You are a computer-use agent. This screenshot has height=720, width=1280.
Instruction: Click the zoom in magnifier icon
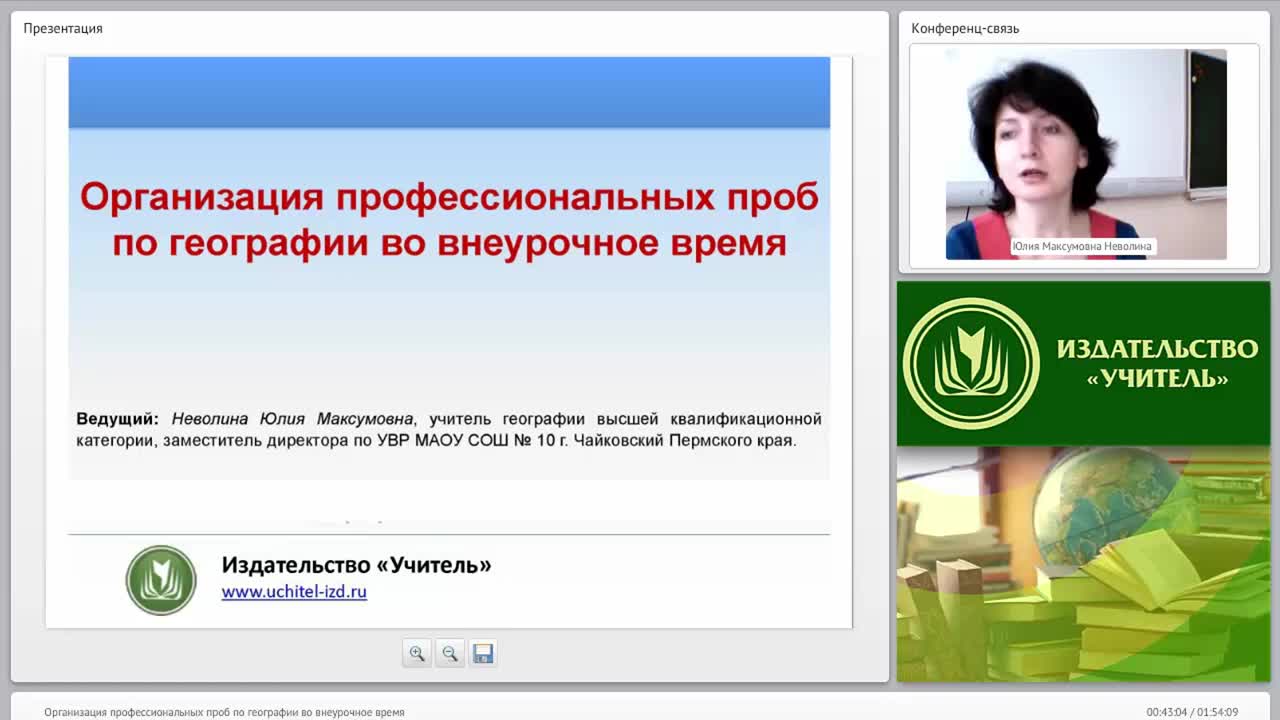pyautogui.click(x=417, y=653)
